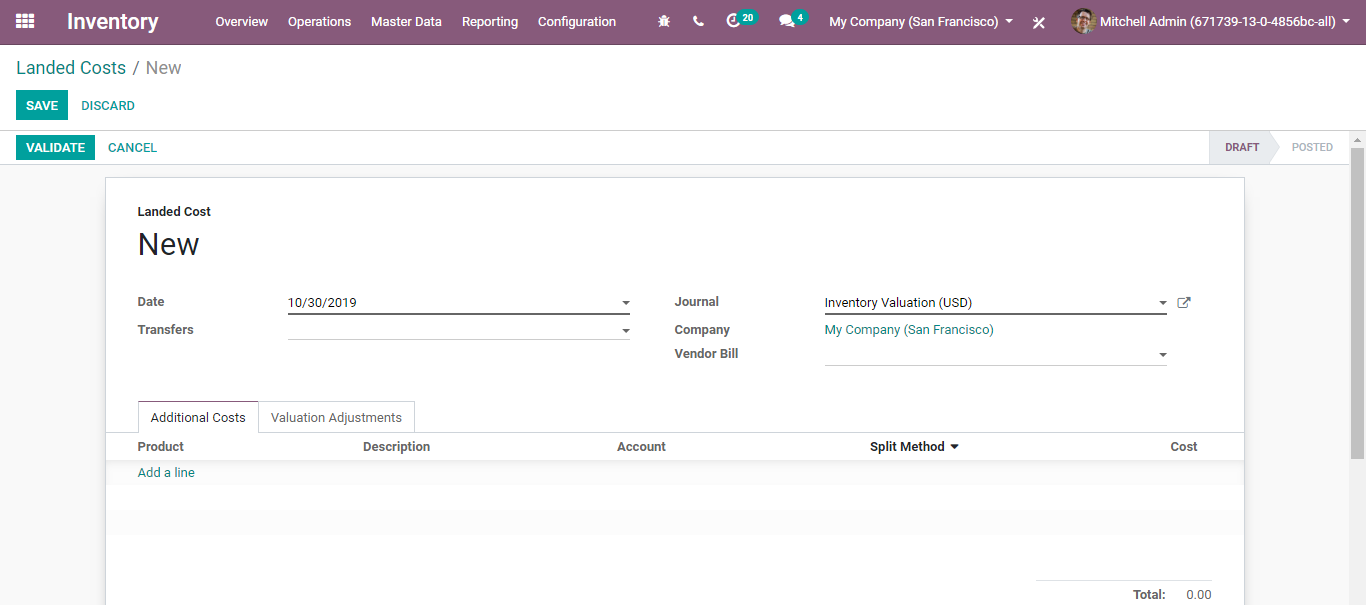Click the SAVE button
Viewport: 1366px width, 605px height.
point(42,105)
